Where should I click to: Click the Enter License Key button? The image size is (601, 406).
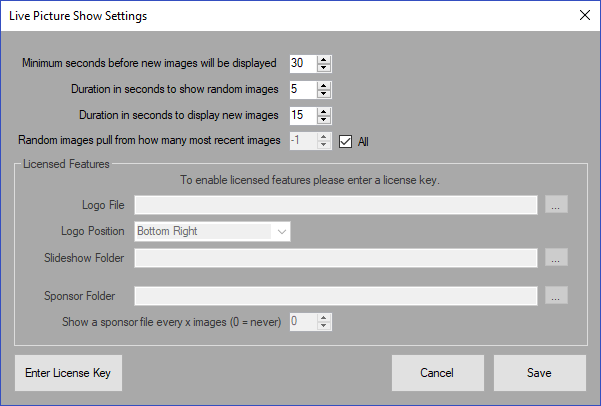coord(68,373)
